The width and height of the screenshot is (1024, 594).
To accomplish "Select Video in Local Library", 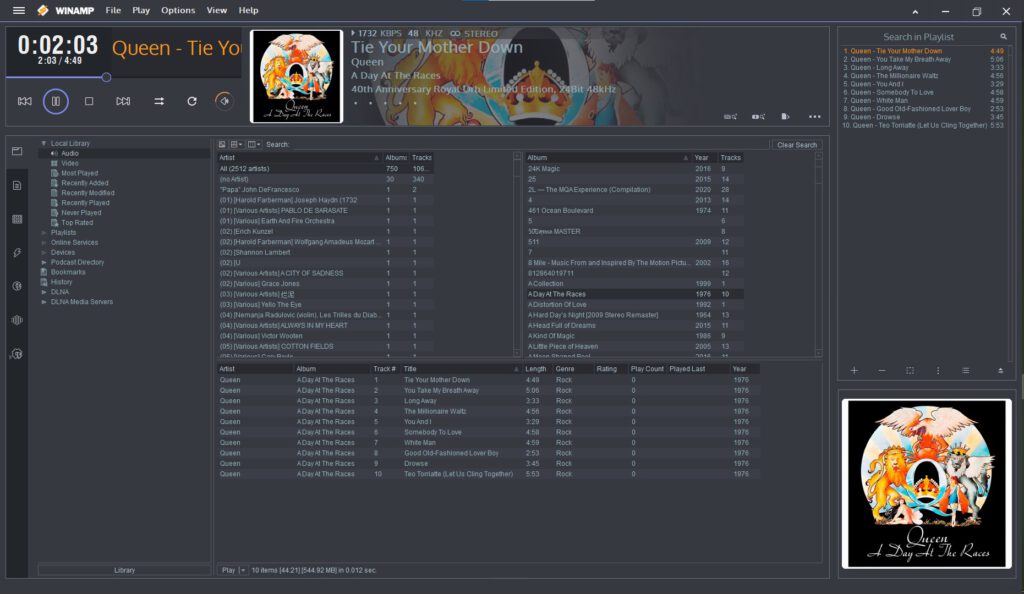I will coord(70,163).
